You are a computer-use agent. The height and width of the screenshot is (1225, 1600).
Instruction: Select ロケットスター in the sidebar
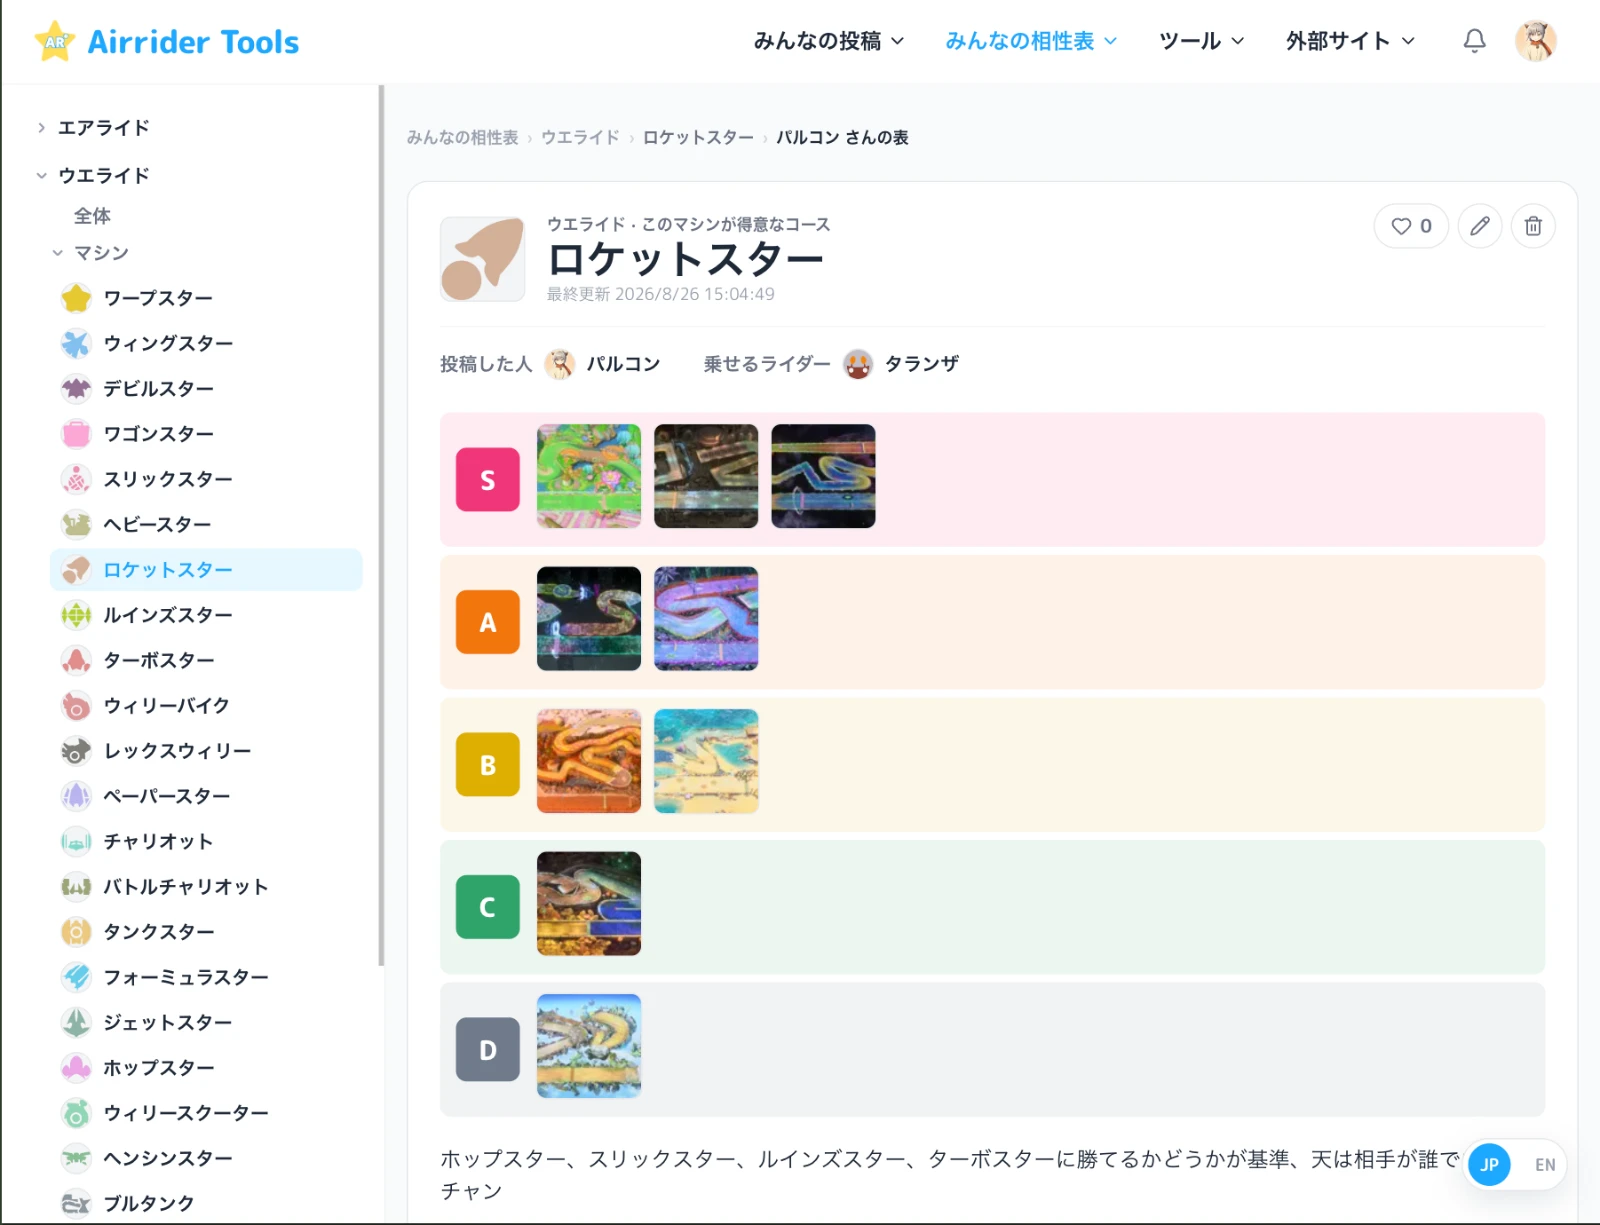pos(206,570)
